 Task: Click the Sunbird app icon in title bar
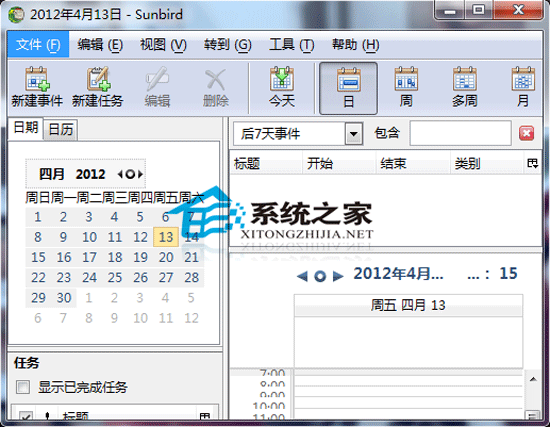coord(16,15)
